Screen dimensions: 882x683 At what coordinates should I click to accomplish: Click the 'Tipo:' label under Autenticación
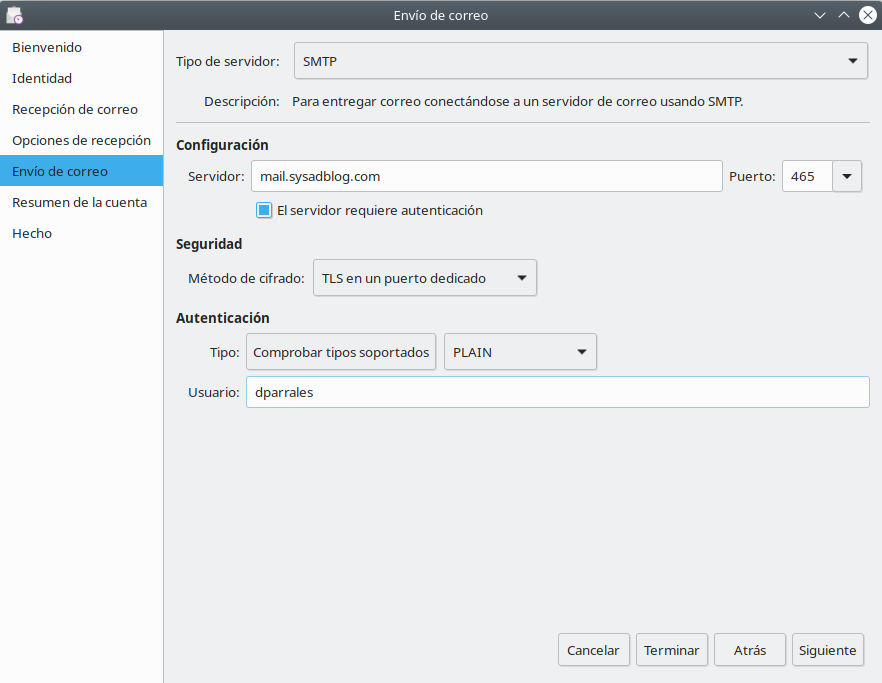point(224,353)
